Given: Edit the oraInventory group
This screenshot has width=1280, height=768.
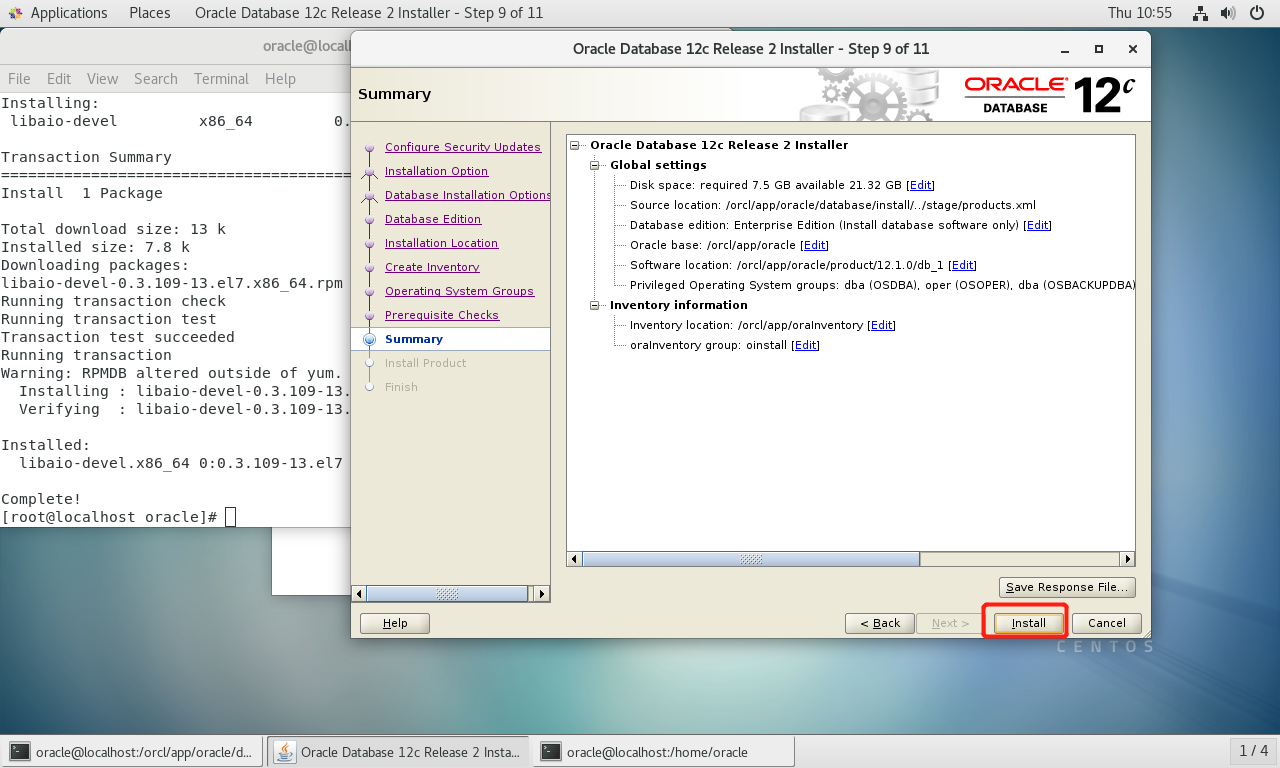Looking at the screenshot, I should [x=805, y=345].
